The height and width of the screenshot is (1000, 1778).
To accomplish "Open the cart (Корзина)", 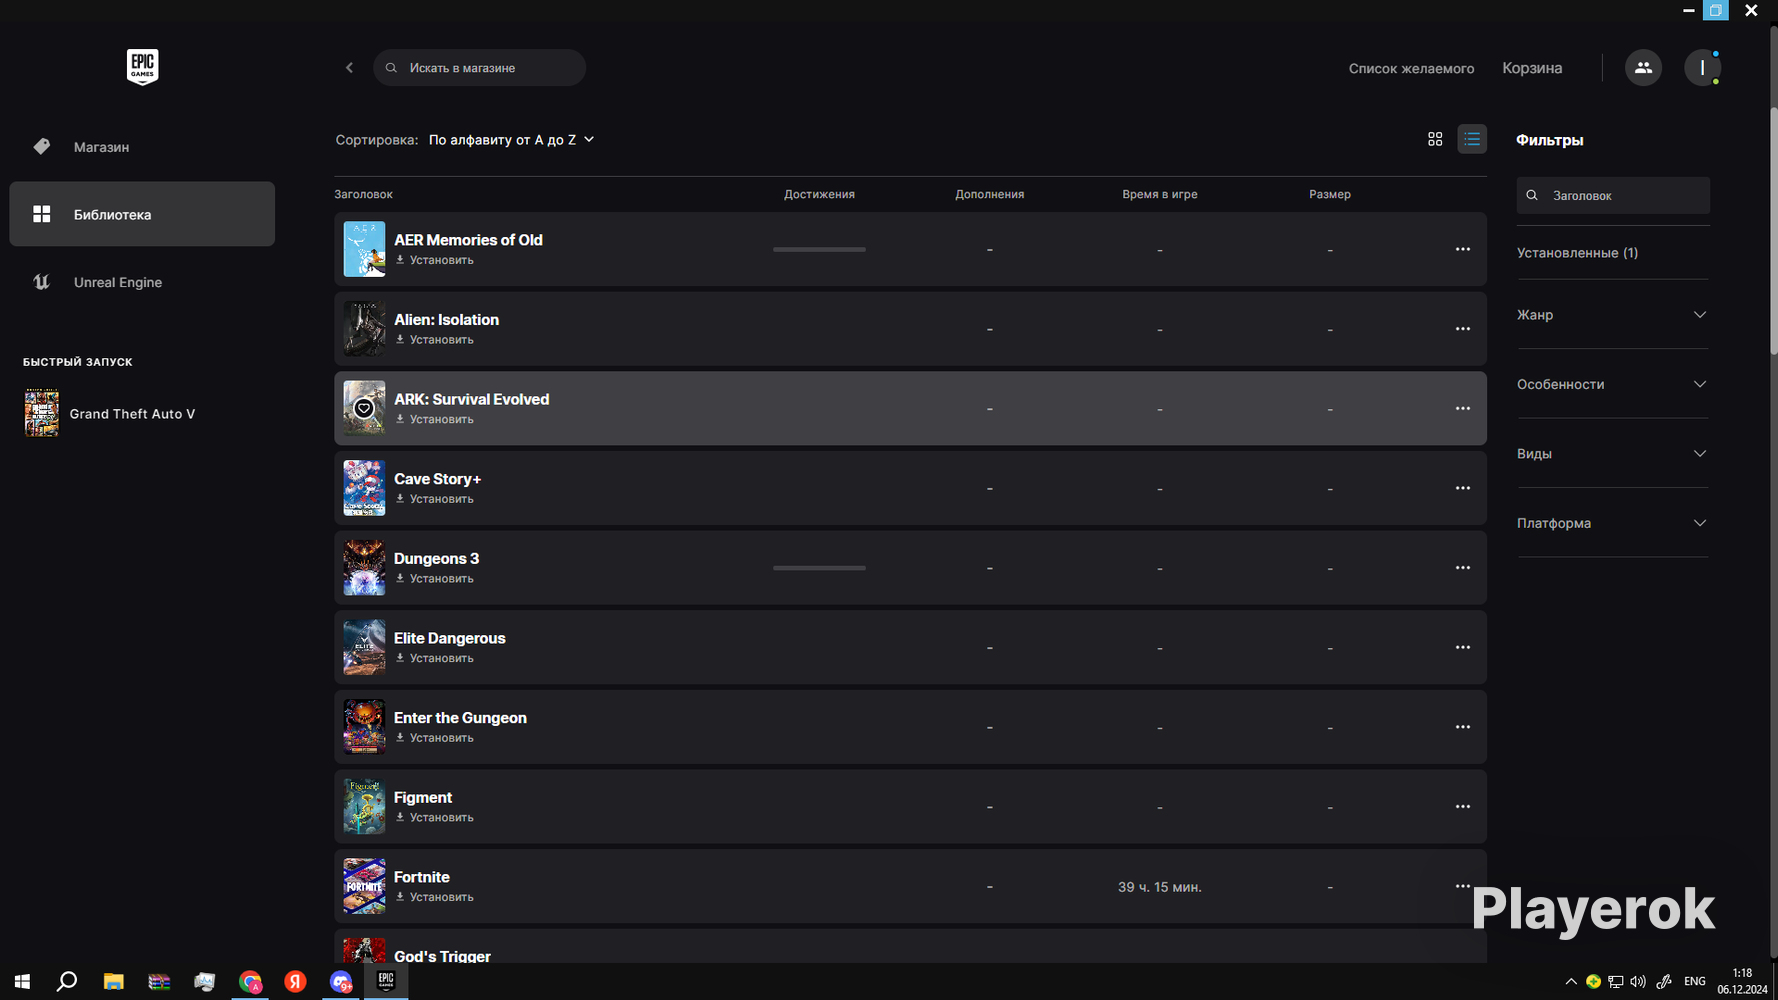I will click(x=1532, y=68).
